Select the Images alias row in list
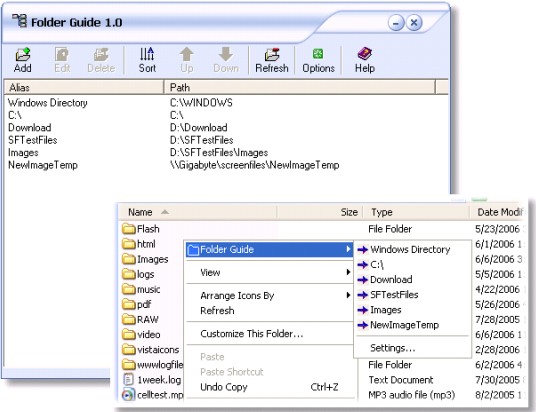This screenshot has height=412, width=536. point(23,152)
